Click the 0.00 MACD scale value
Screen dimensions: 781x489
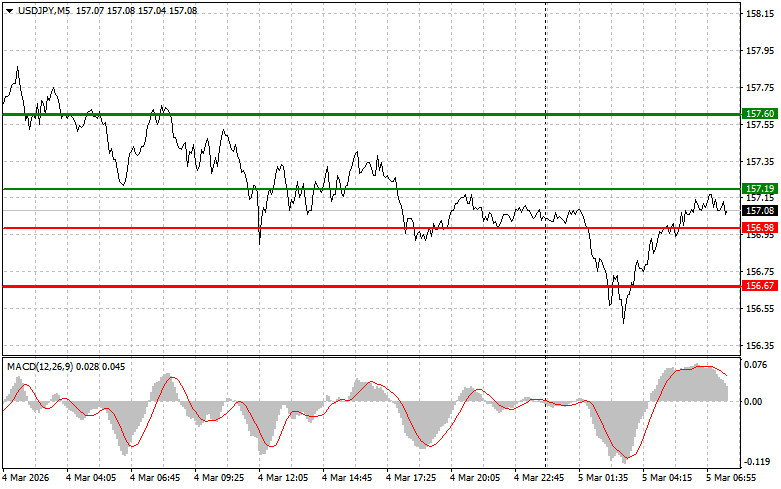coord(754,402)
